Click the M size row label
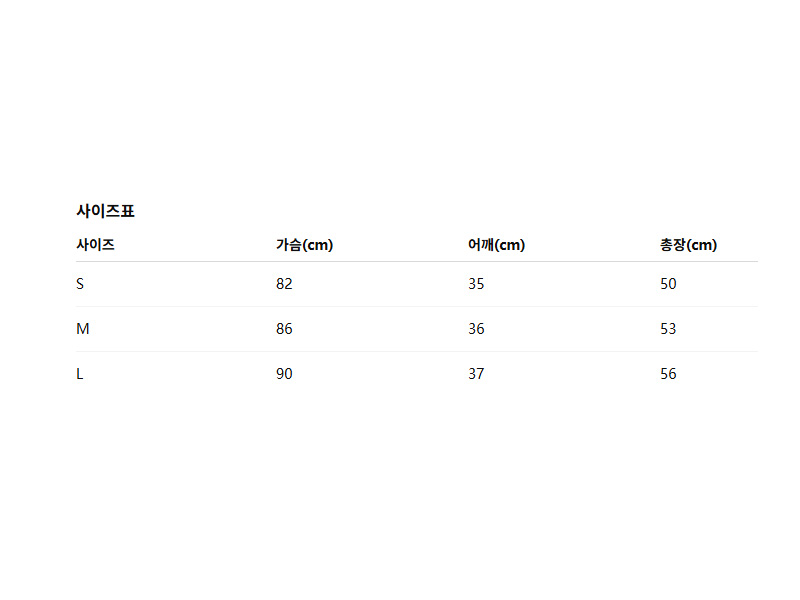Viewport: 800px width, 600px height. click(x=82, y=329)
